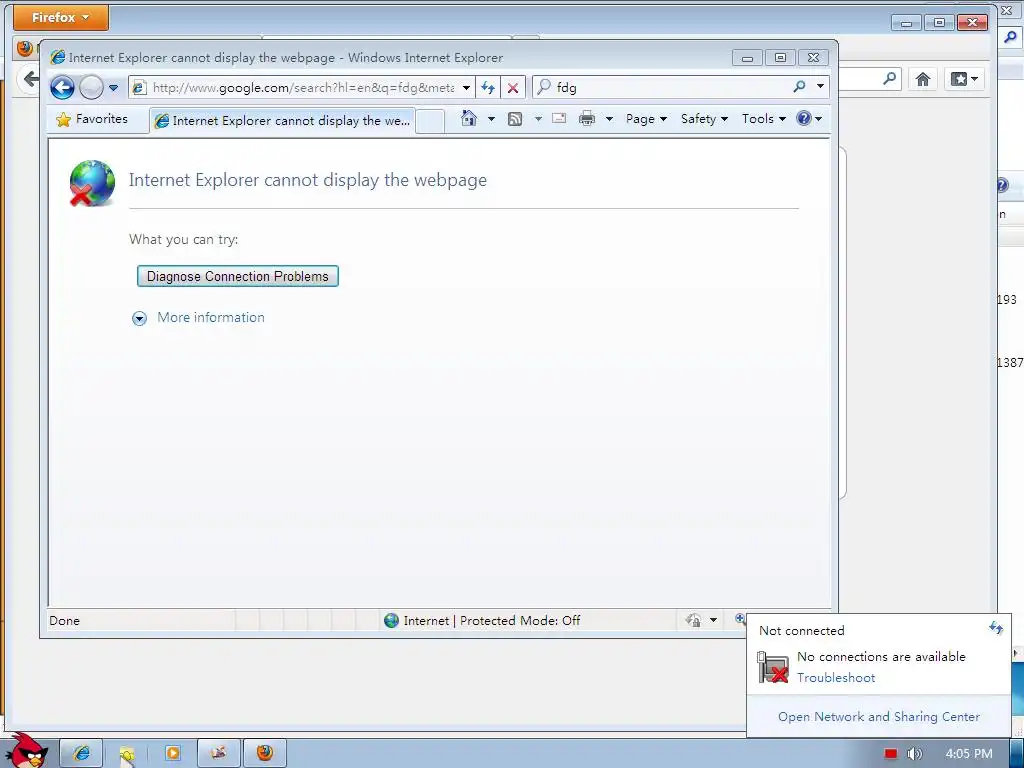Click Internet Explorer taskbar icon
1024x768 pixels.
pos(82,753)
